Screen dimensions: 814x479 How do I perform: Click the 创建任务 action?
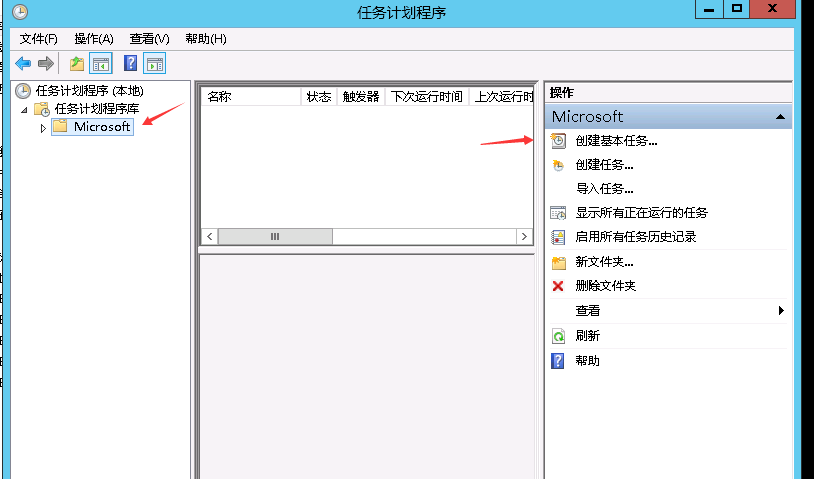pos(604,165)
